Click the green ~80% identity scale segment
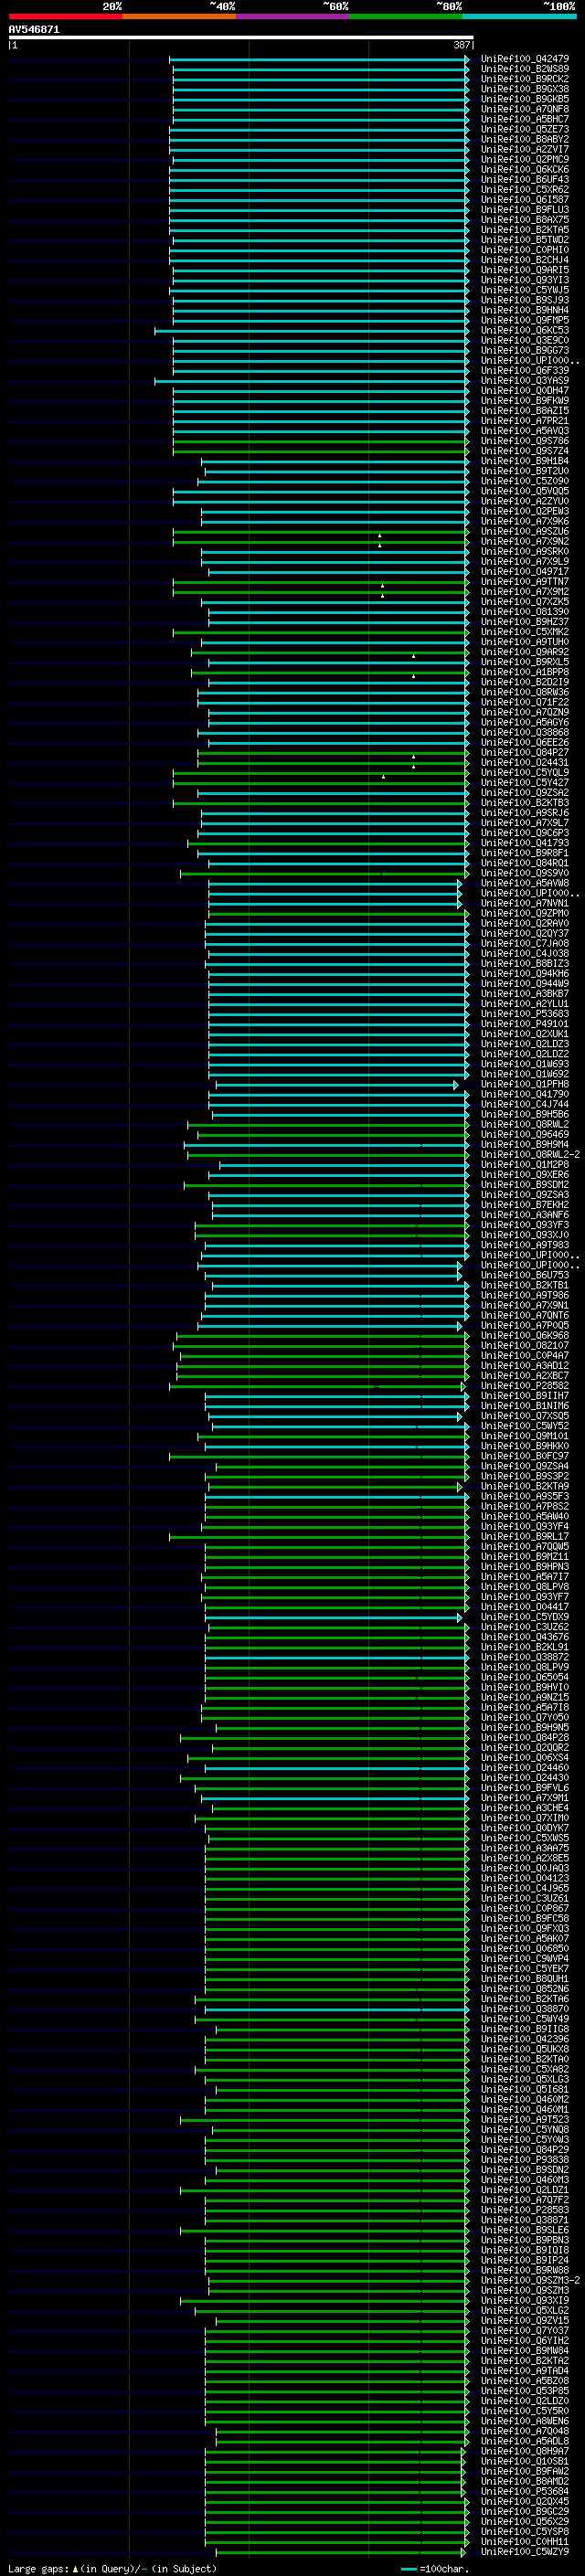Screen dimensions: 585x2576 pos(406,17)
